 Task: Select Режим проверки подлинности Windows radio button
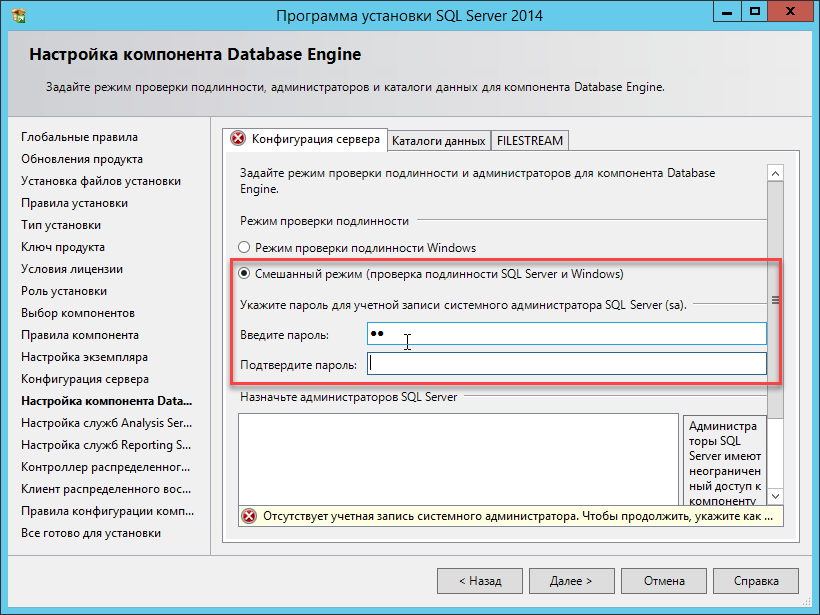tap(244, 247)
